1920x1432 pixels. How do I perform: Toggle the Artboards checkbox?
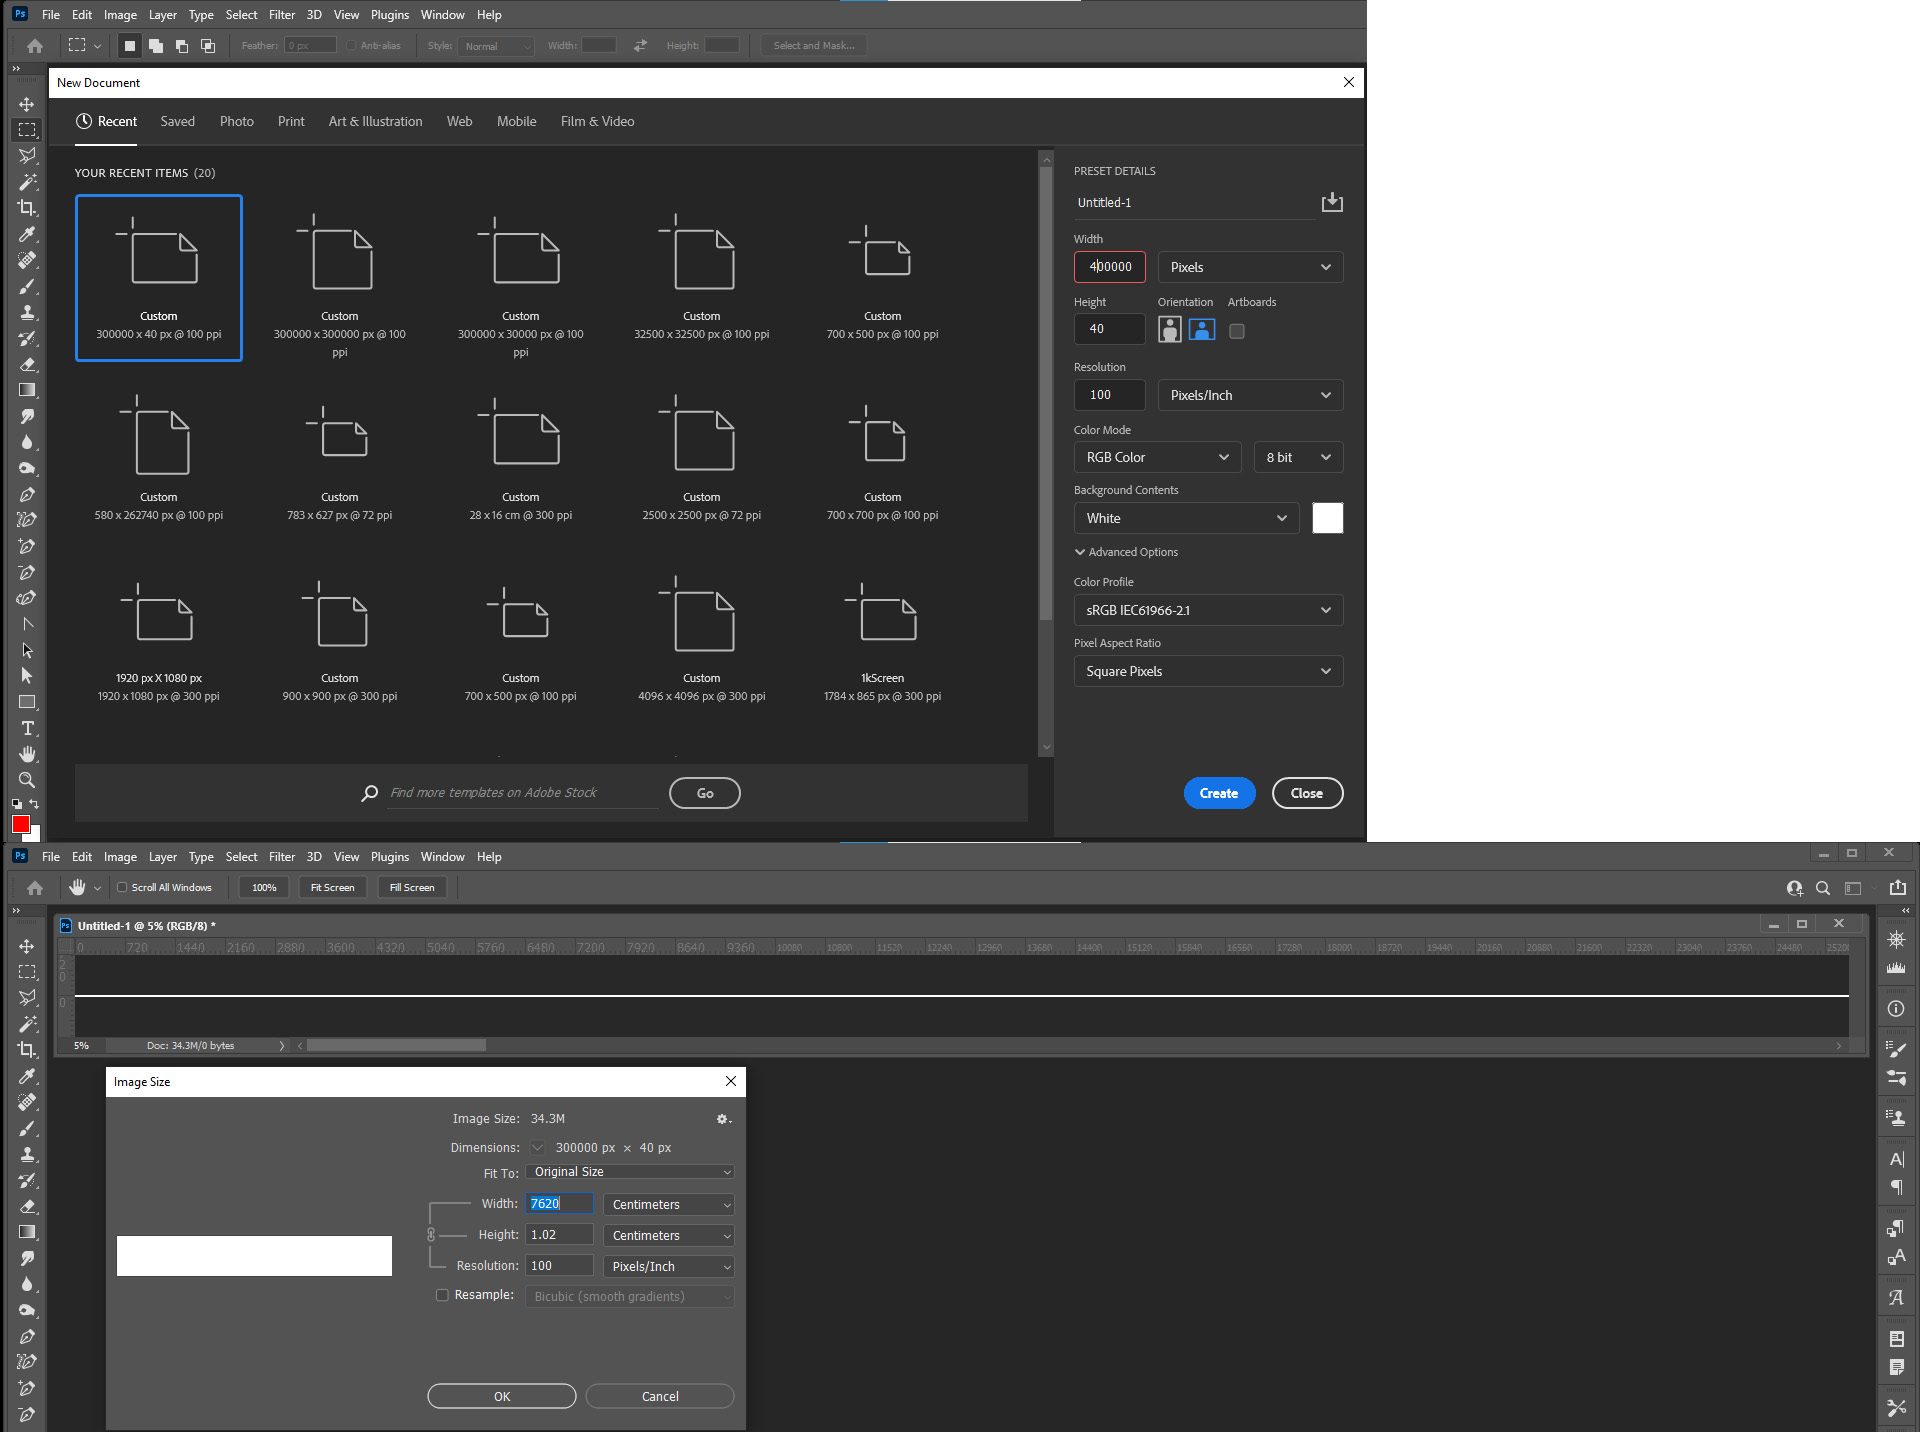point(1237,331)
